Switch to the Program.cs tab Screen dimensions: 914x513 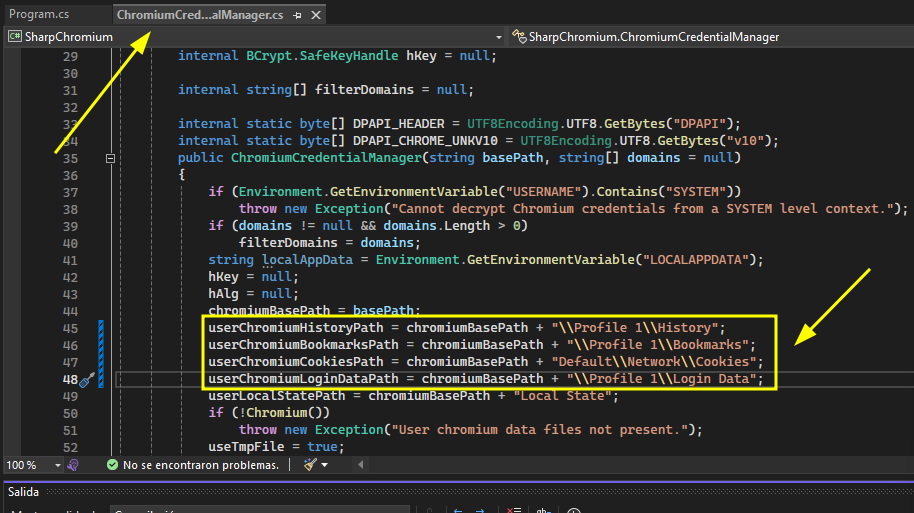click(x=39, y=14)
